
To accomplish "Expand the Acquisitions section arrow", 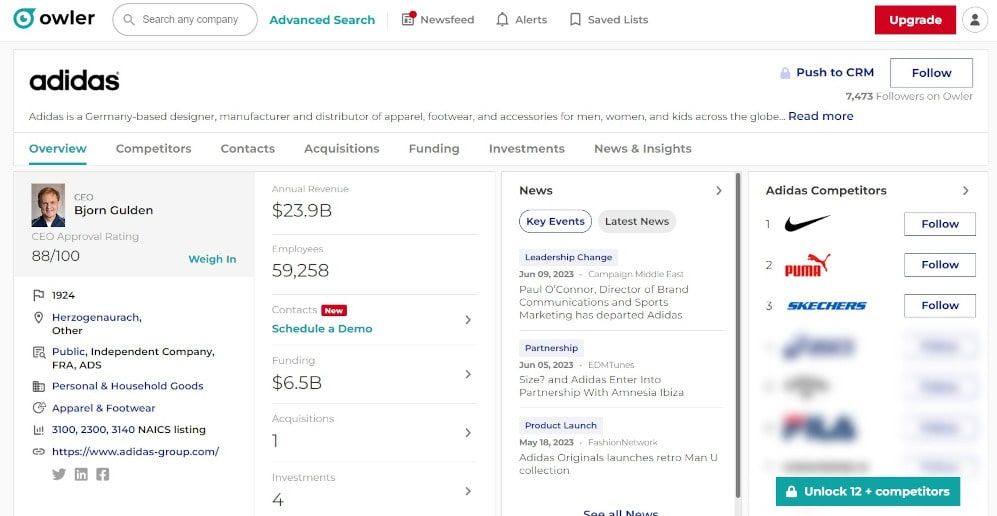I will tap(468, 433).
